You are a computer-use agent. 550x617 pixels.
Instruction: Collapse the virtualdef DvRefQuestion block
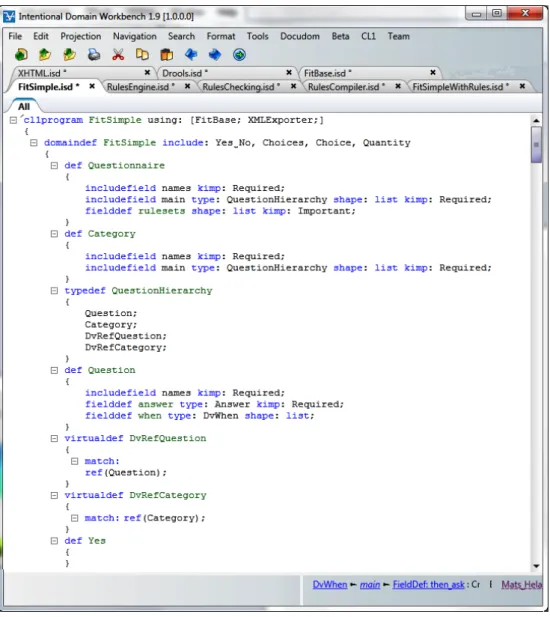54,438
